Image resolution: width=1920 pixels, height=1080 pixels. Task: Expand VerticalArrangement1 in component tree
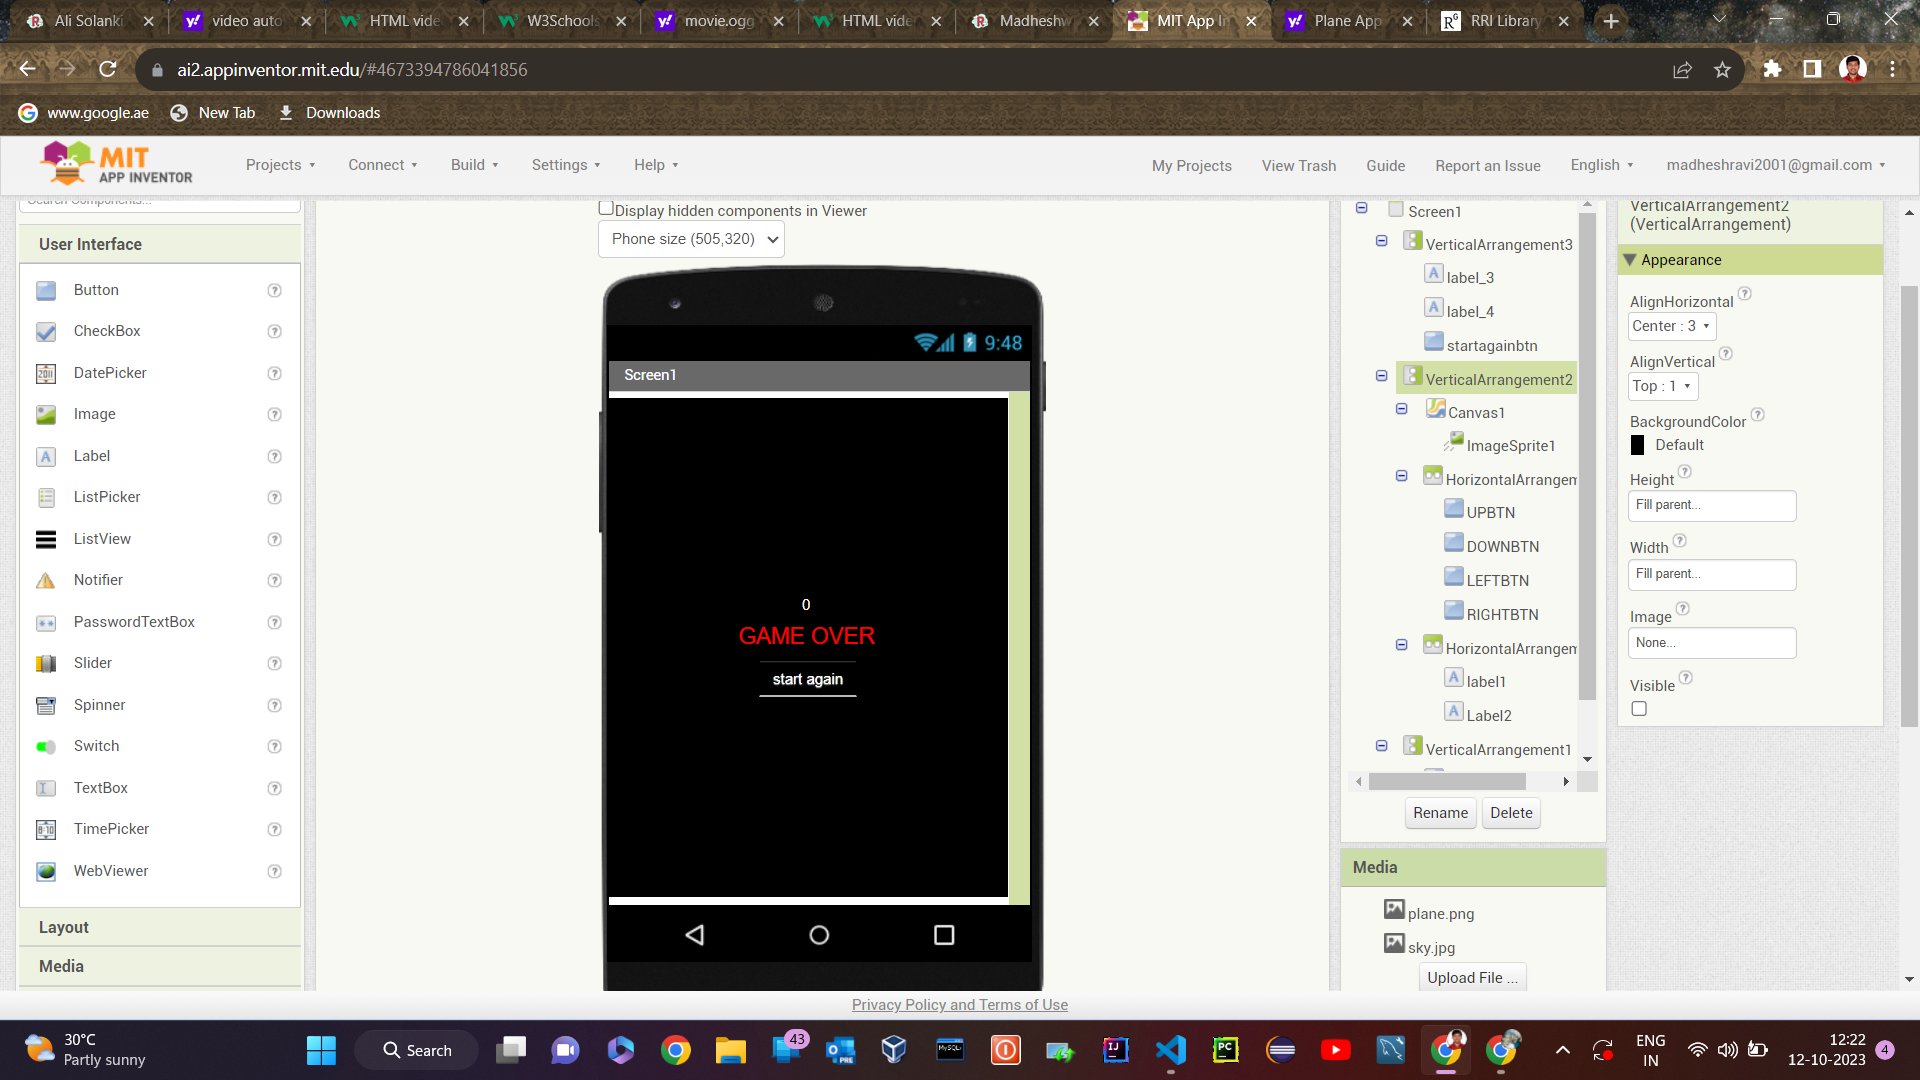[1383, 746]
